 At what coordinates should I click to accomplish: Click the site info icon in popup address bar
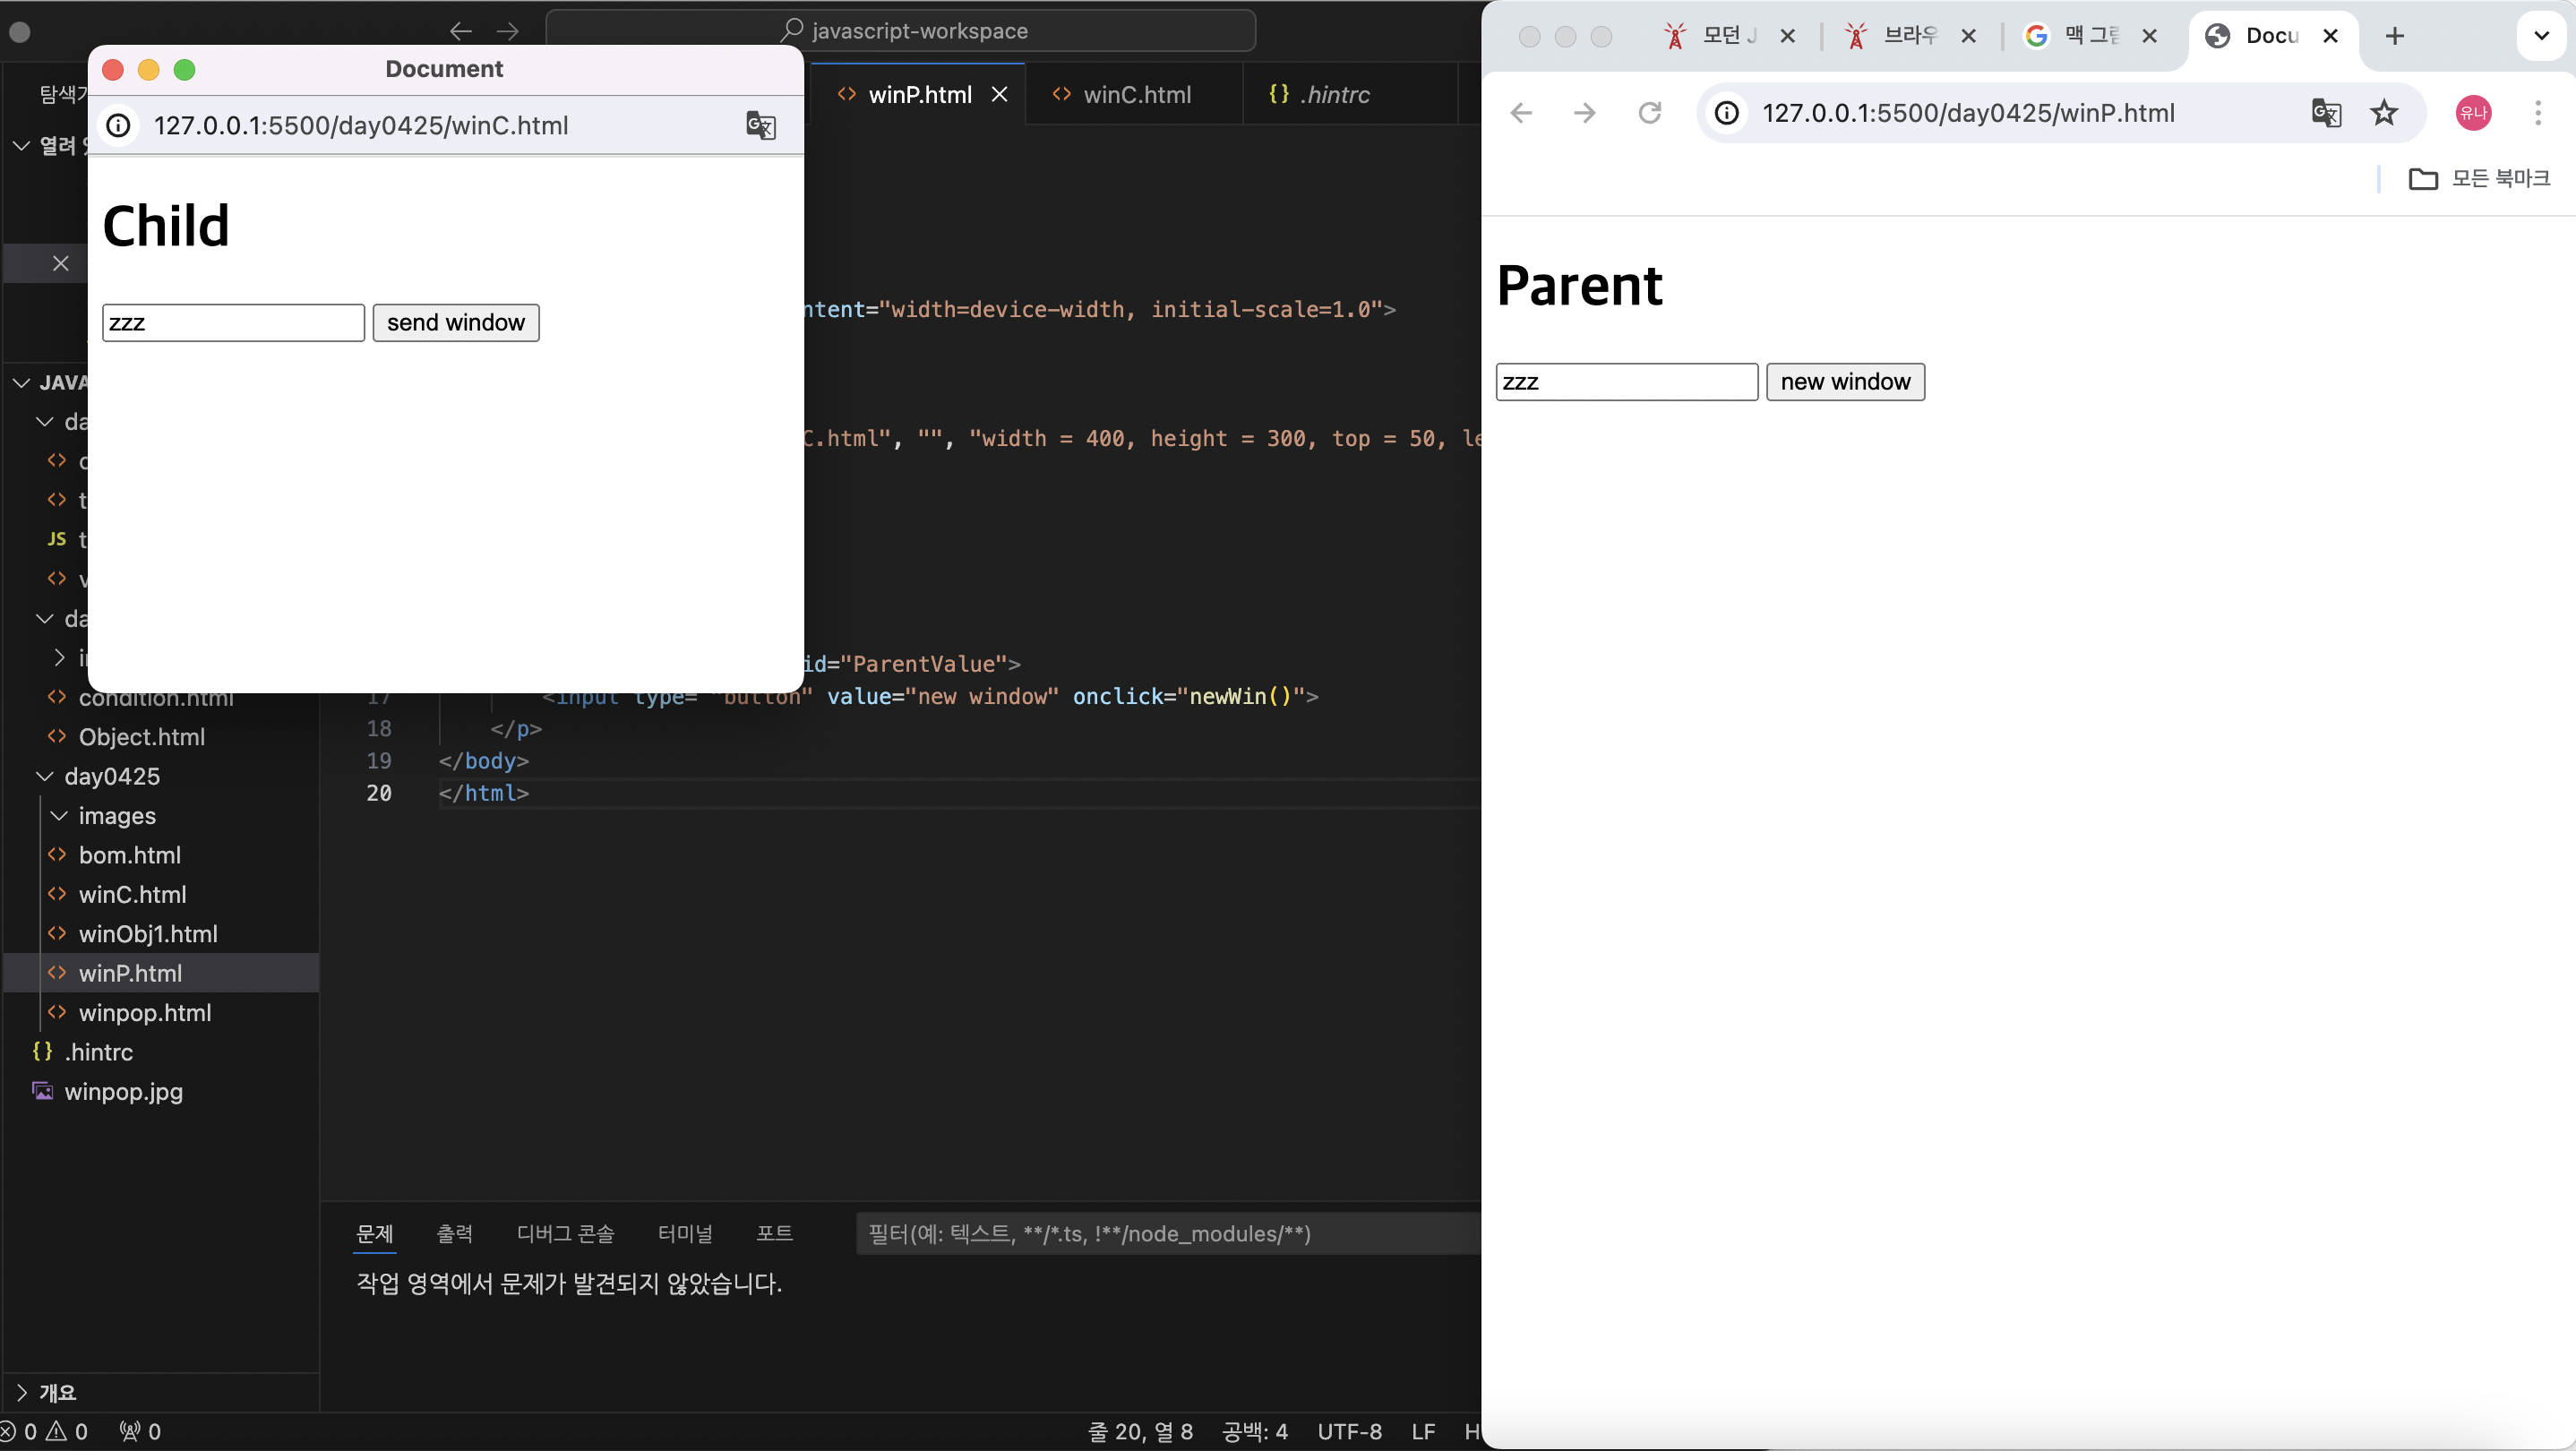click(119, 126)
